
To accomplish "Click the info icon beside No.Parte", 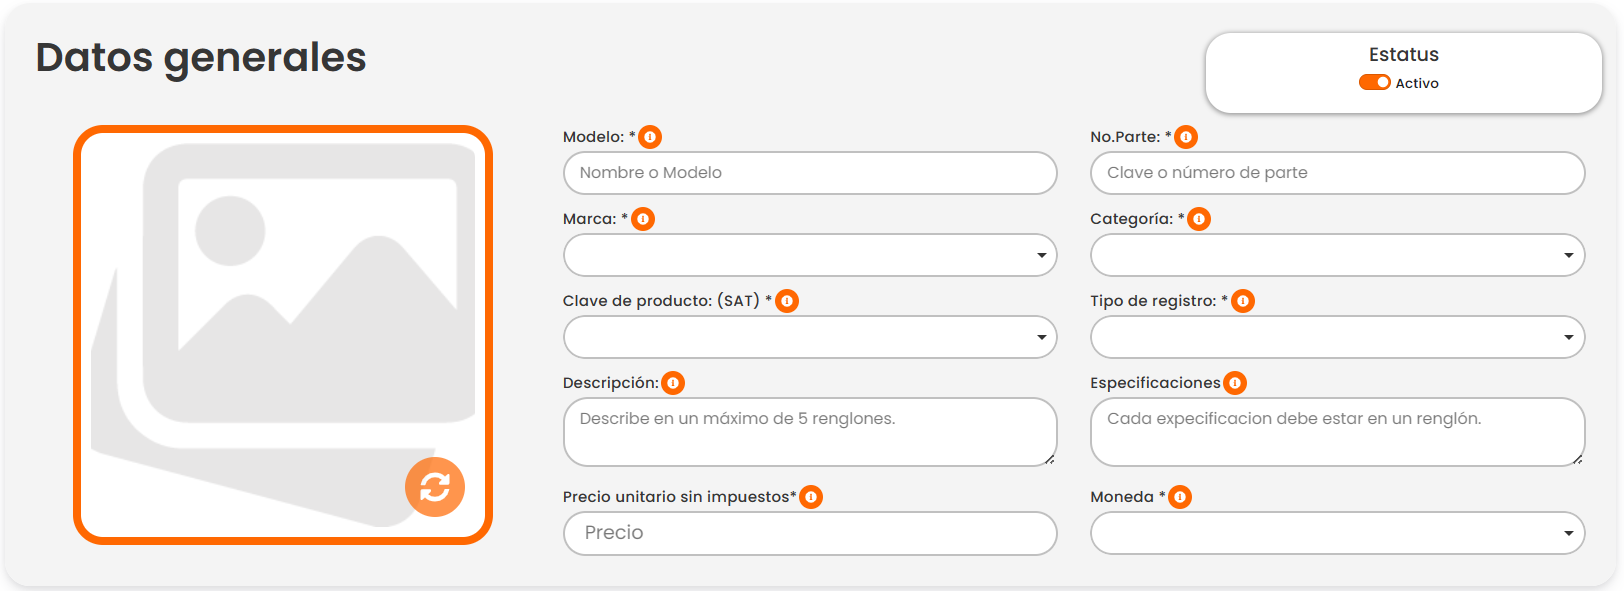I will [x=1186, y=137].
